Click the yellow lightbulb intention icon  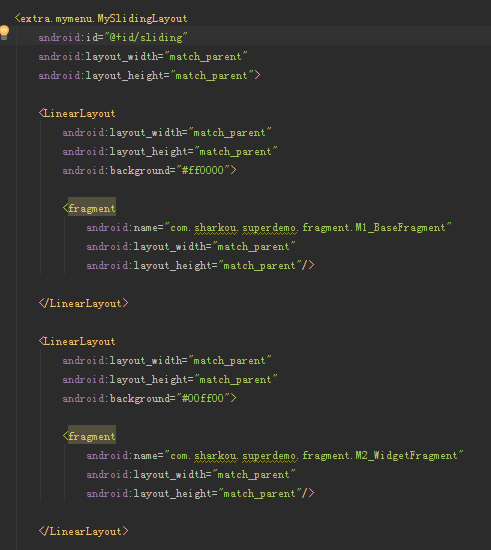(4, 33)
